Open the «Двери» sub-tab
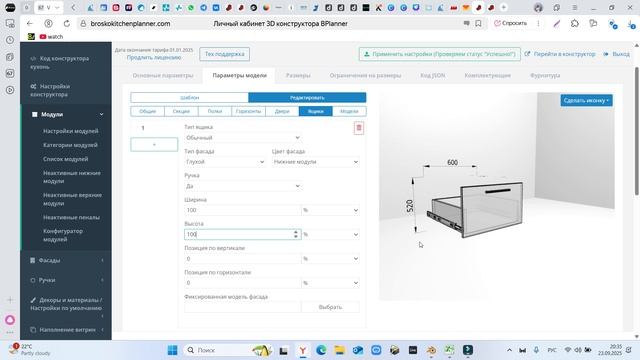Viewport: 640px width, 360px height. coord(282,111)
